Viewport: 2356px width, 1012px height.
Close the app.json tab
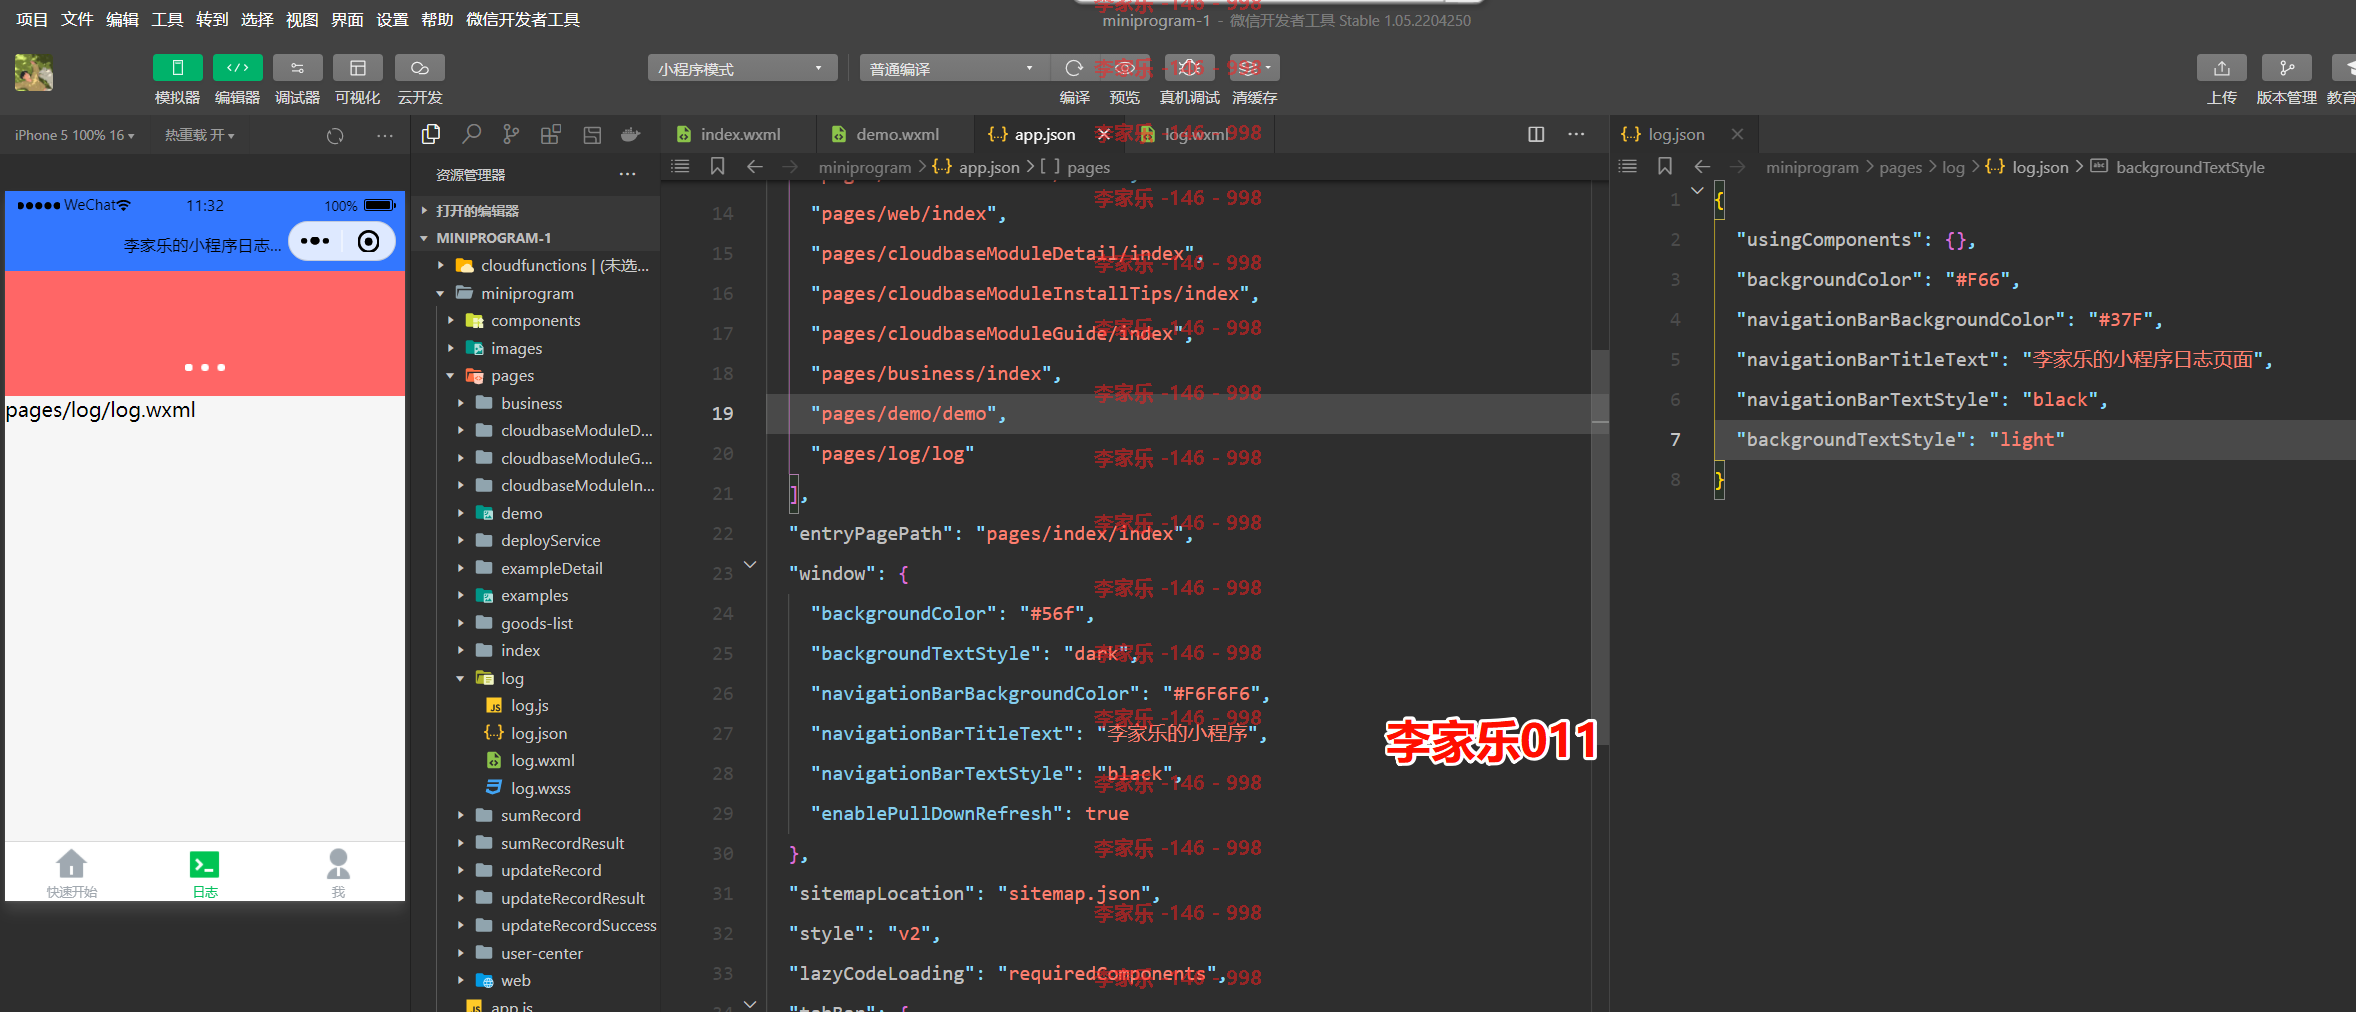pos(1104,134)
